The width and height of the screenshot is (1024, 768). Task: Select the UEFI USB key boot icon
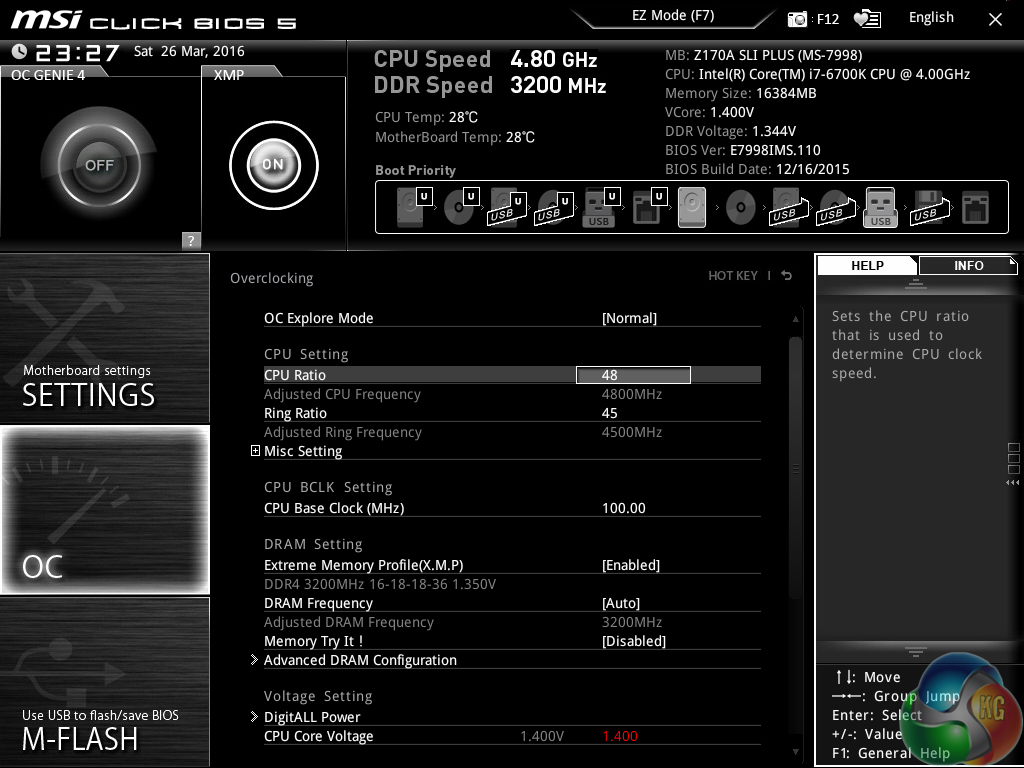click(x=601, y=207)
